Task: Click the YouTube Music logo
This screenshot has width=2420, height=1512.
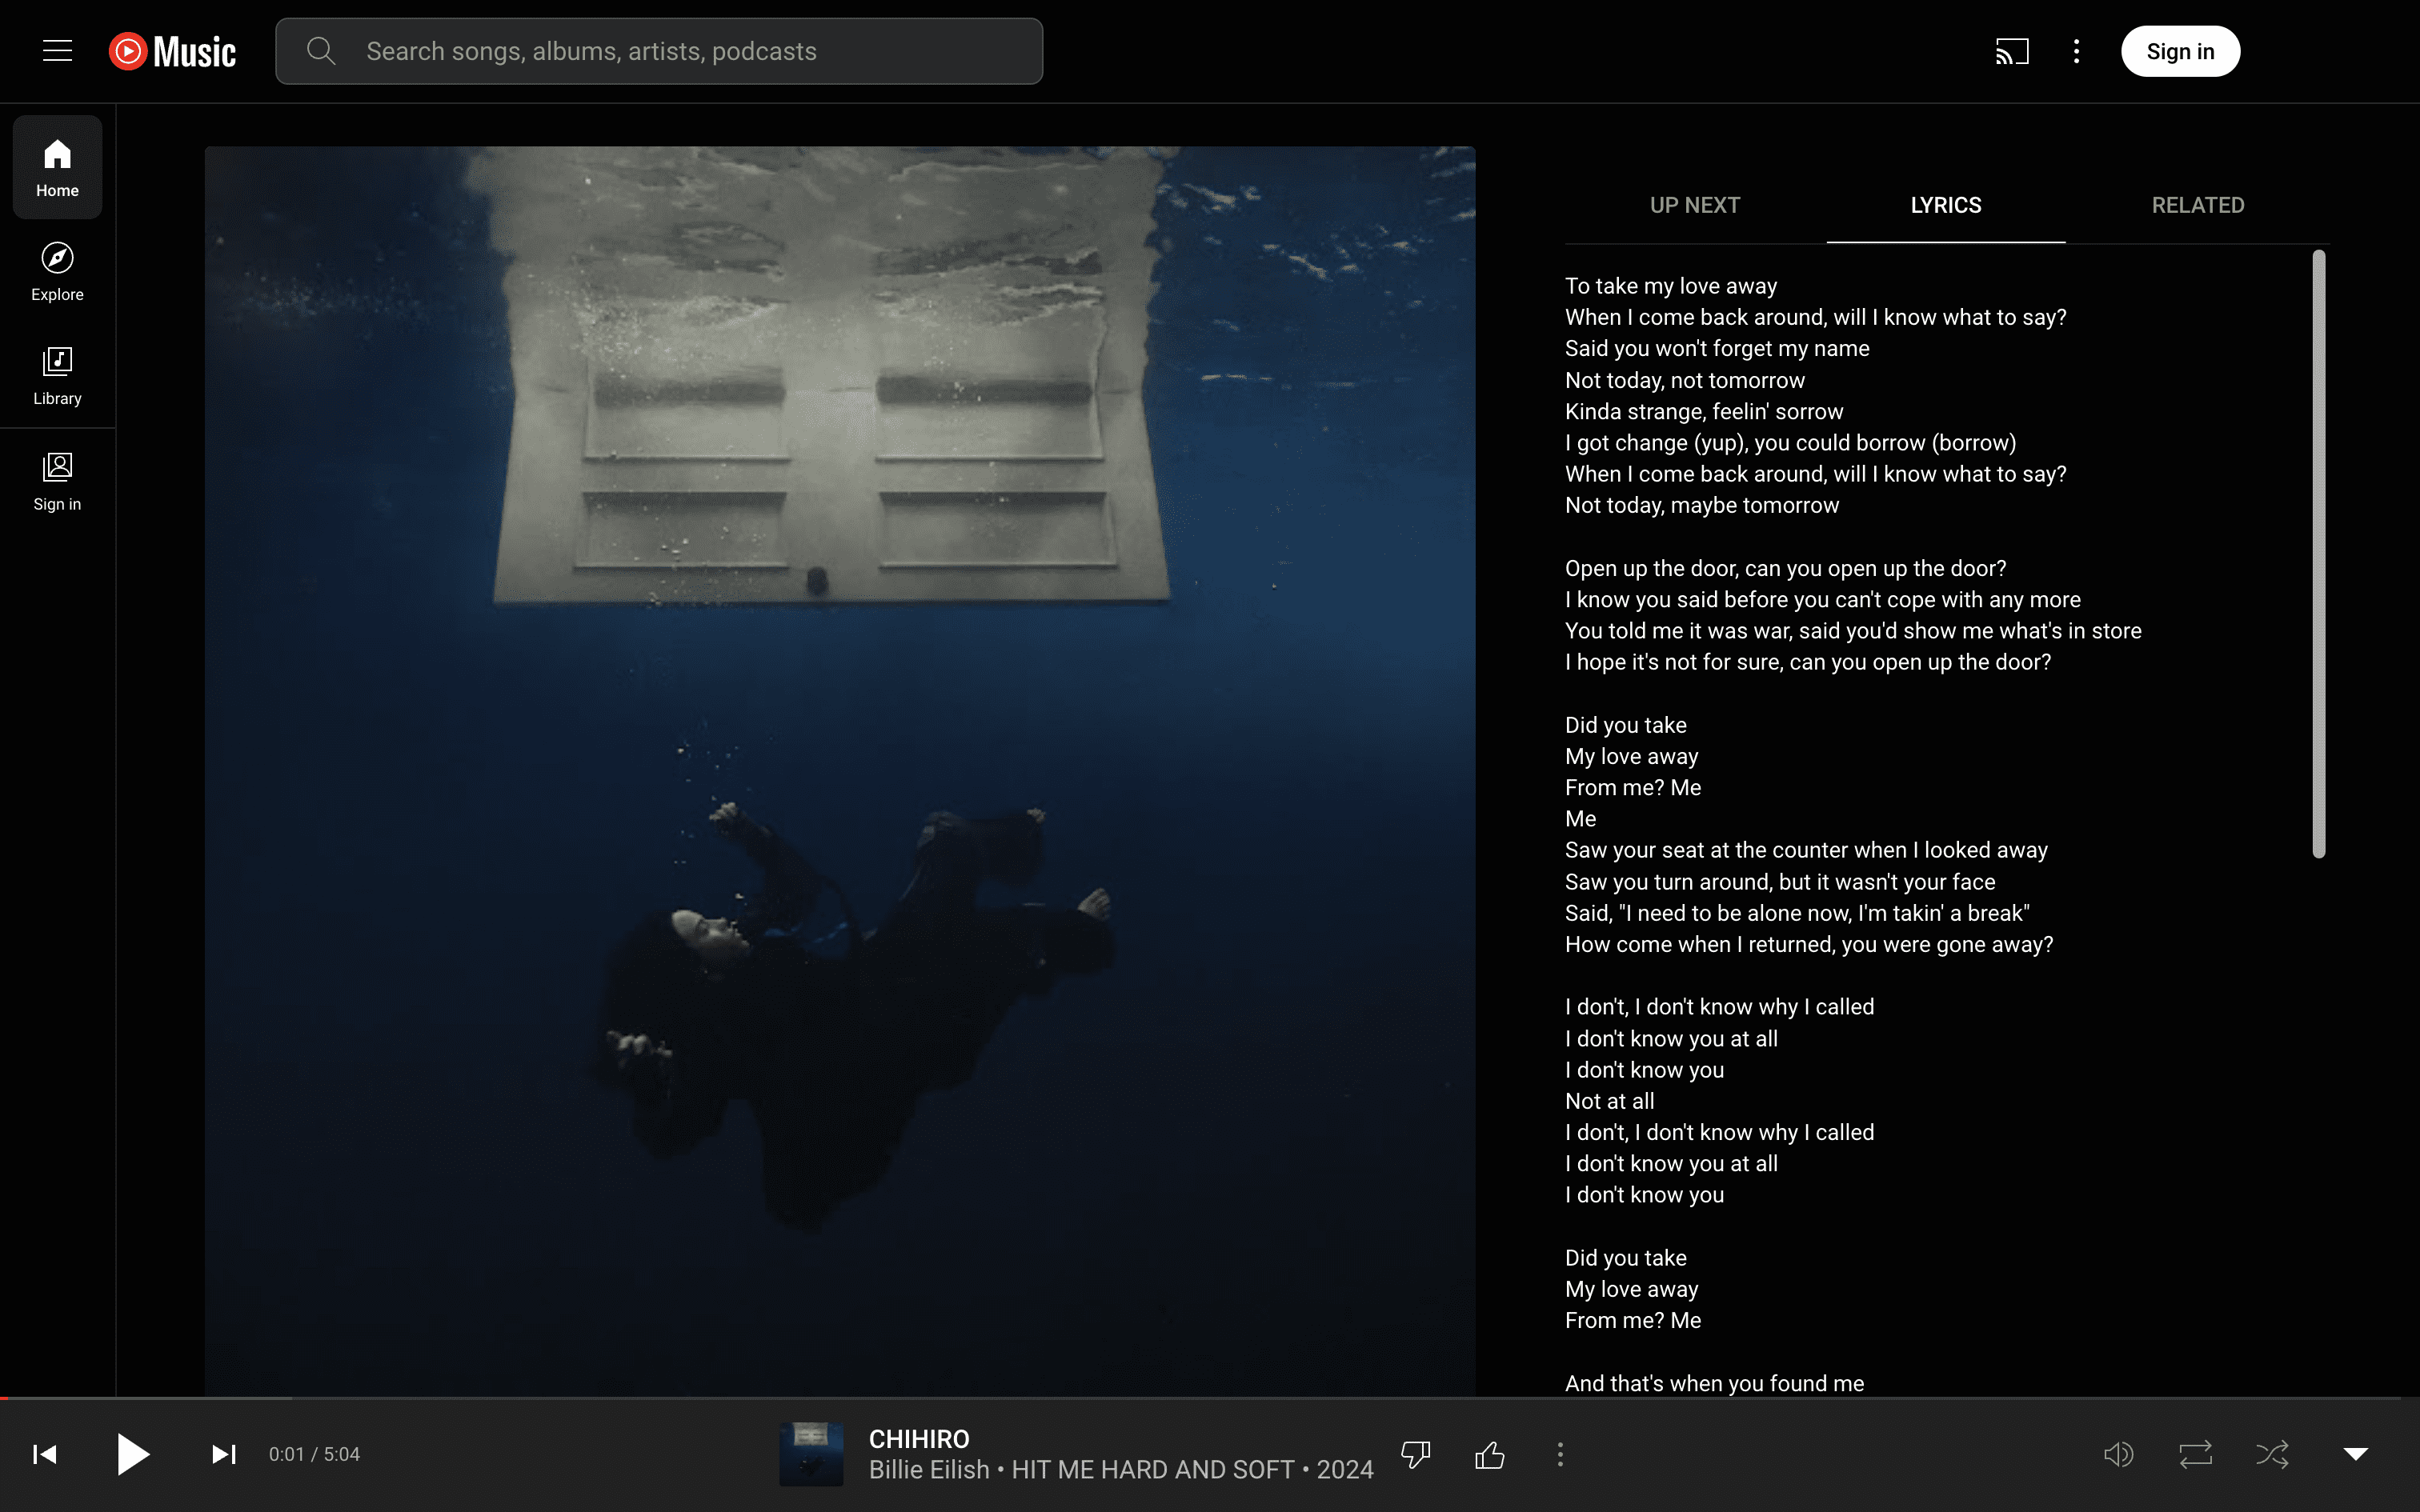Action: 172,51
